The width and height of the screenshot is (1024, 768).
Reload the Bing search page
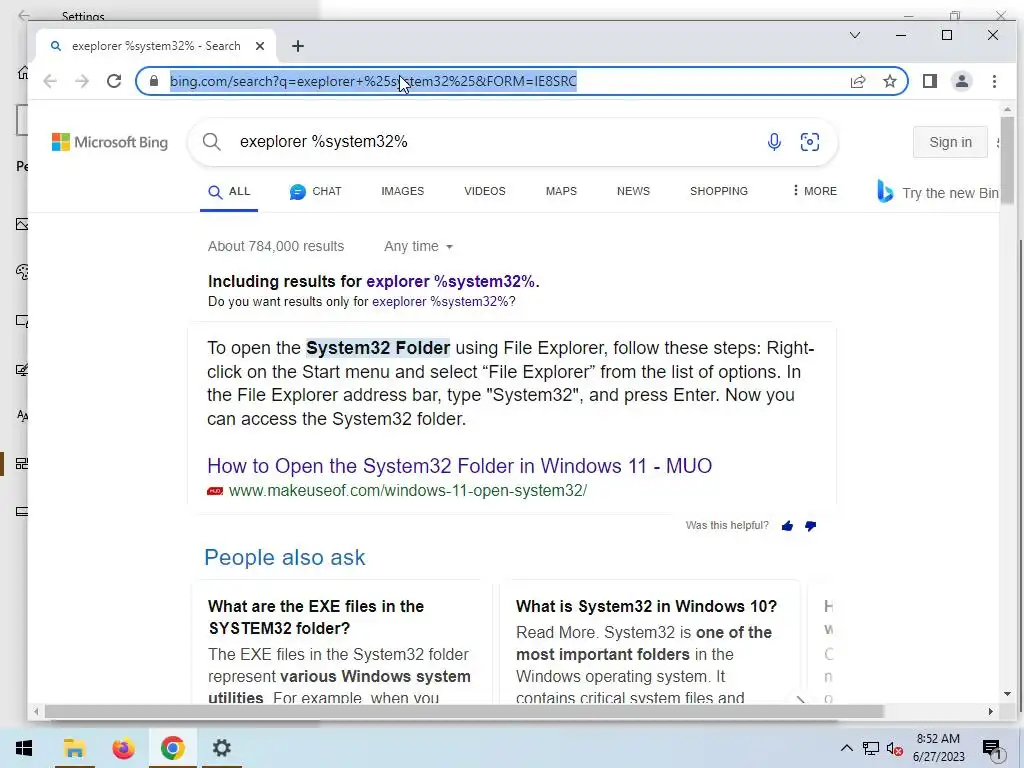[x=114, y=81]
